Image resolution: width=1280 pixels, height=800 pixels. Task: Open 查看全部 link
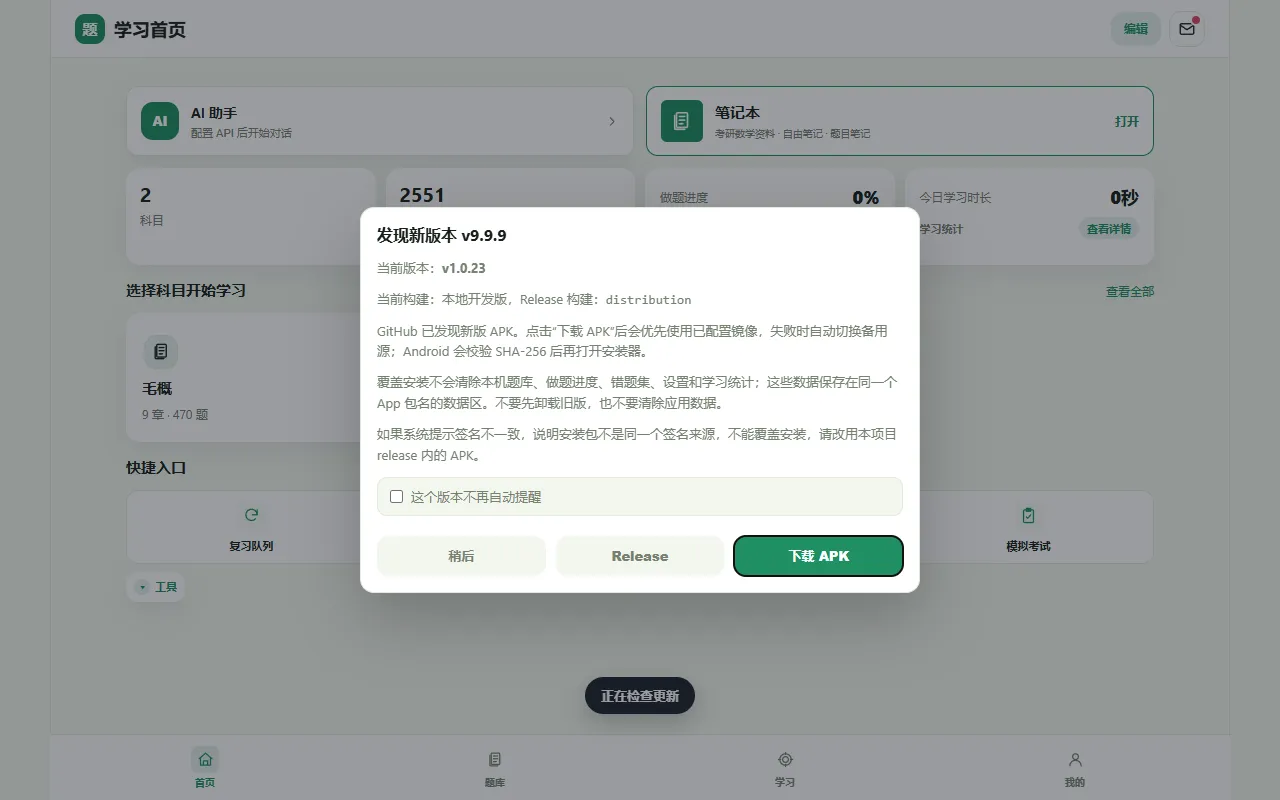tap(1130, 292)
